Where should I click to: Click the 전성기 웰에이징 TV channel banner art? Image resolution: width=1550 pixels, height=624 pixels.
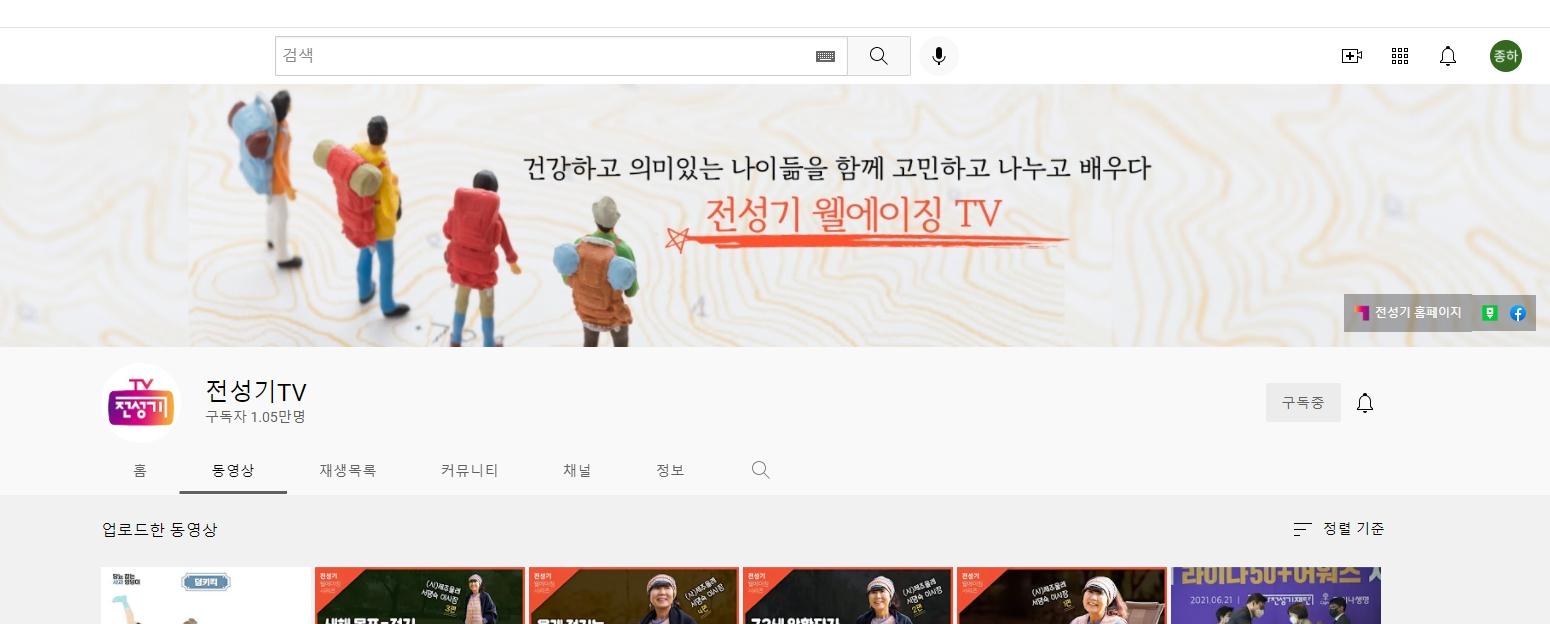(775, 216)
